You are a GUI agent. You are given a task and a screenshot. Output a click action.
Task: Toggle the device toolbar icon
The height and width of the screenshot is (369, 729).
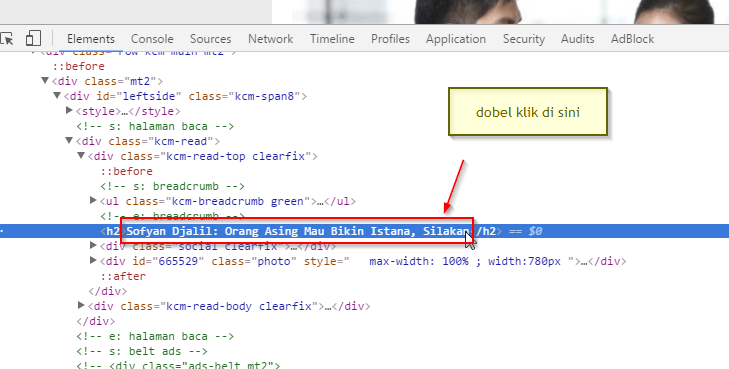pyautogui.click(x=33, y=39)
